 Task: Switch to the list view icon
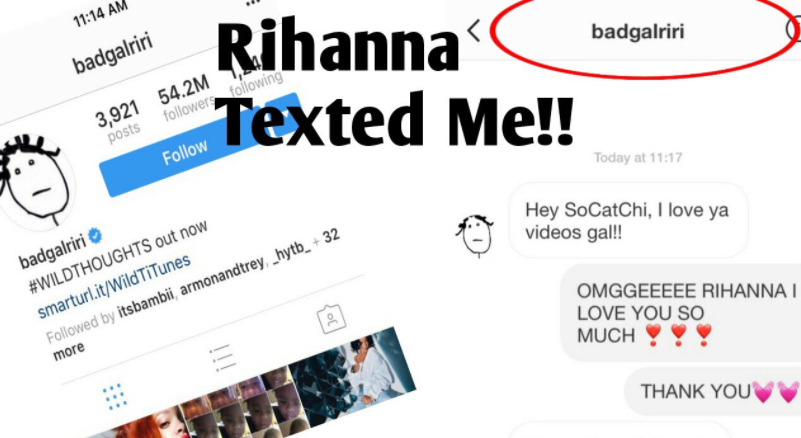(x=222, y=357)
